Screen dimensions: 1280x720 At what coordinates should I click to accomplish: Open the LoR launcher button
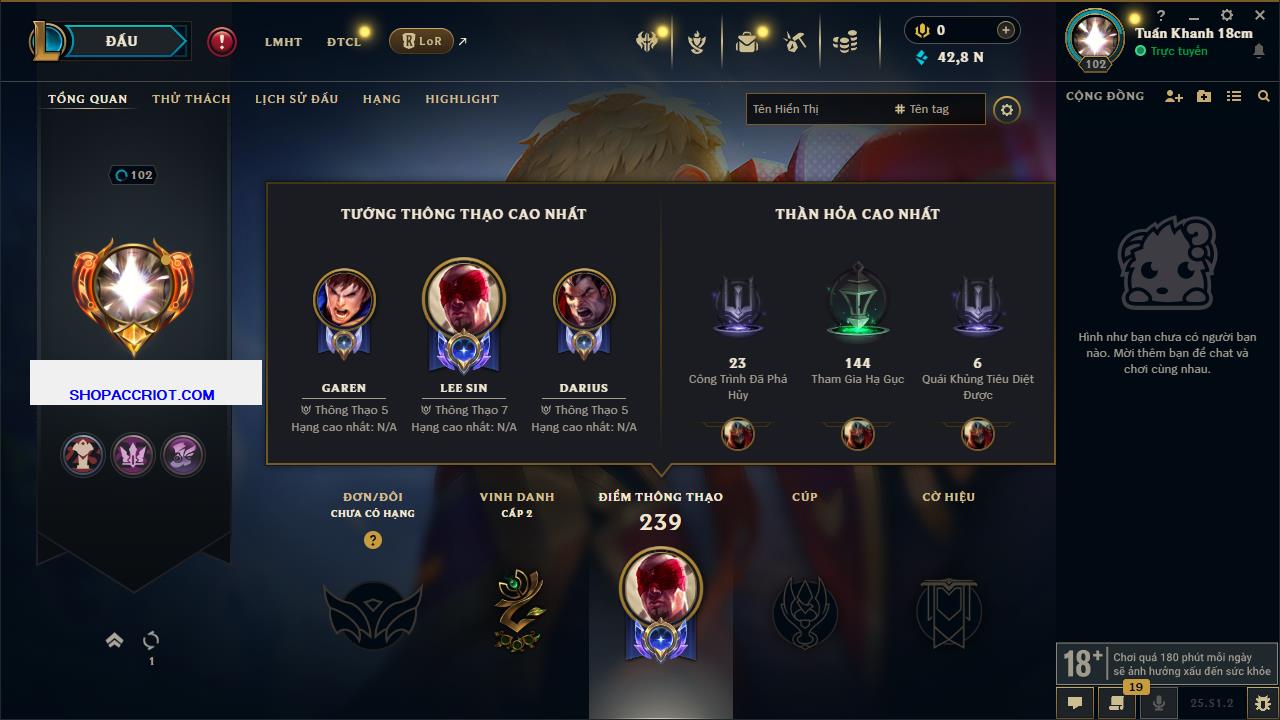421,41
